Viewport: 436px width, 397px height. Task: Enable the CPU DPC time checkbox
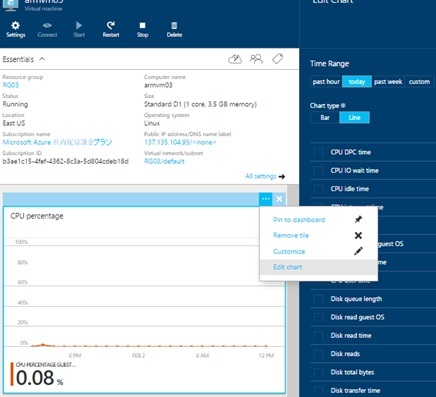pyautogui.click(x=318, y=152)
